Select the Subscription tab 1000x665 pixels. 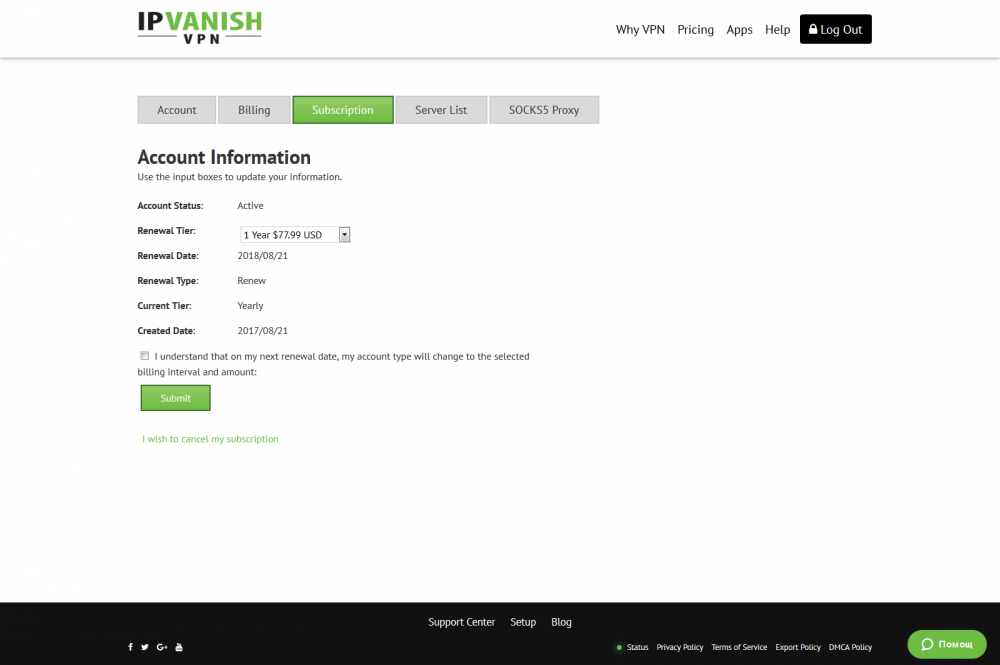[x=342, y=110]
